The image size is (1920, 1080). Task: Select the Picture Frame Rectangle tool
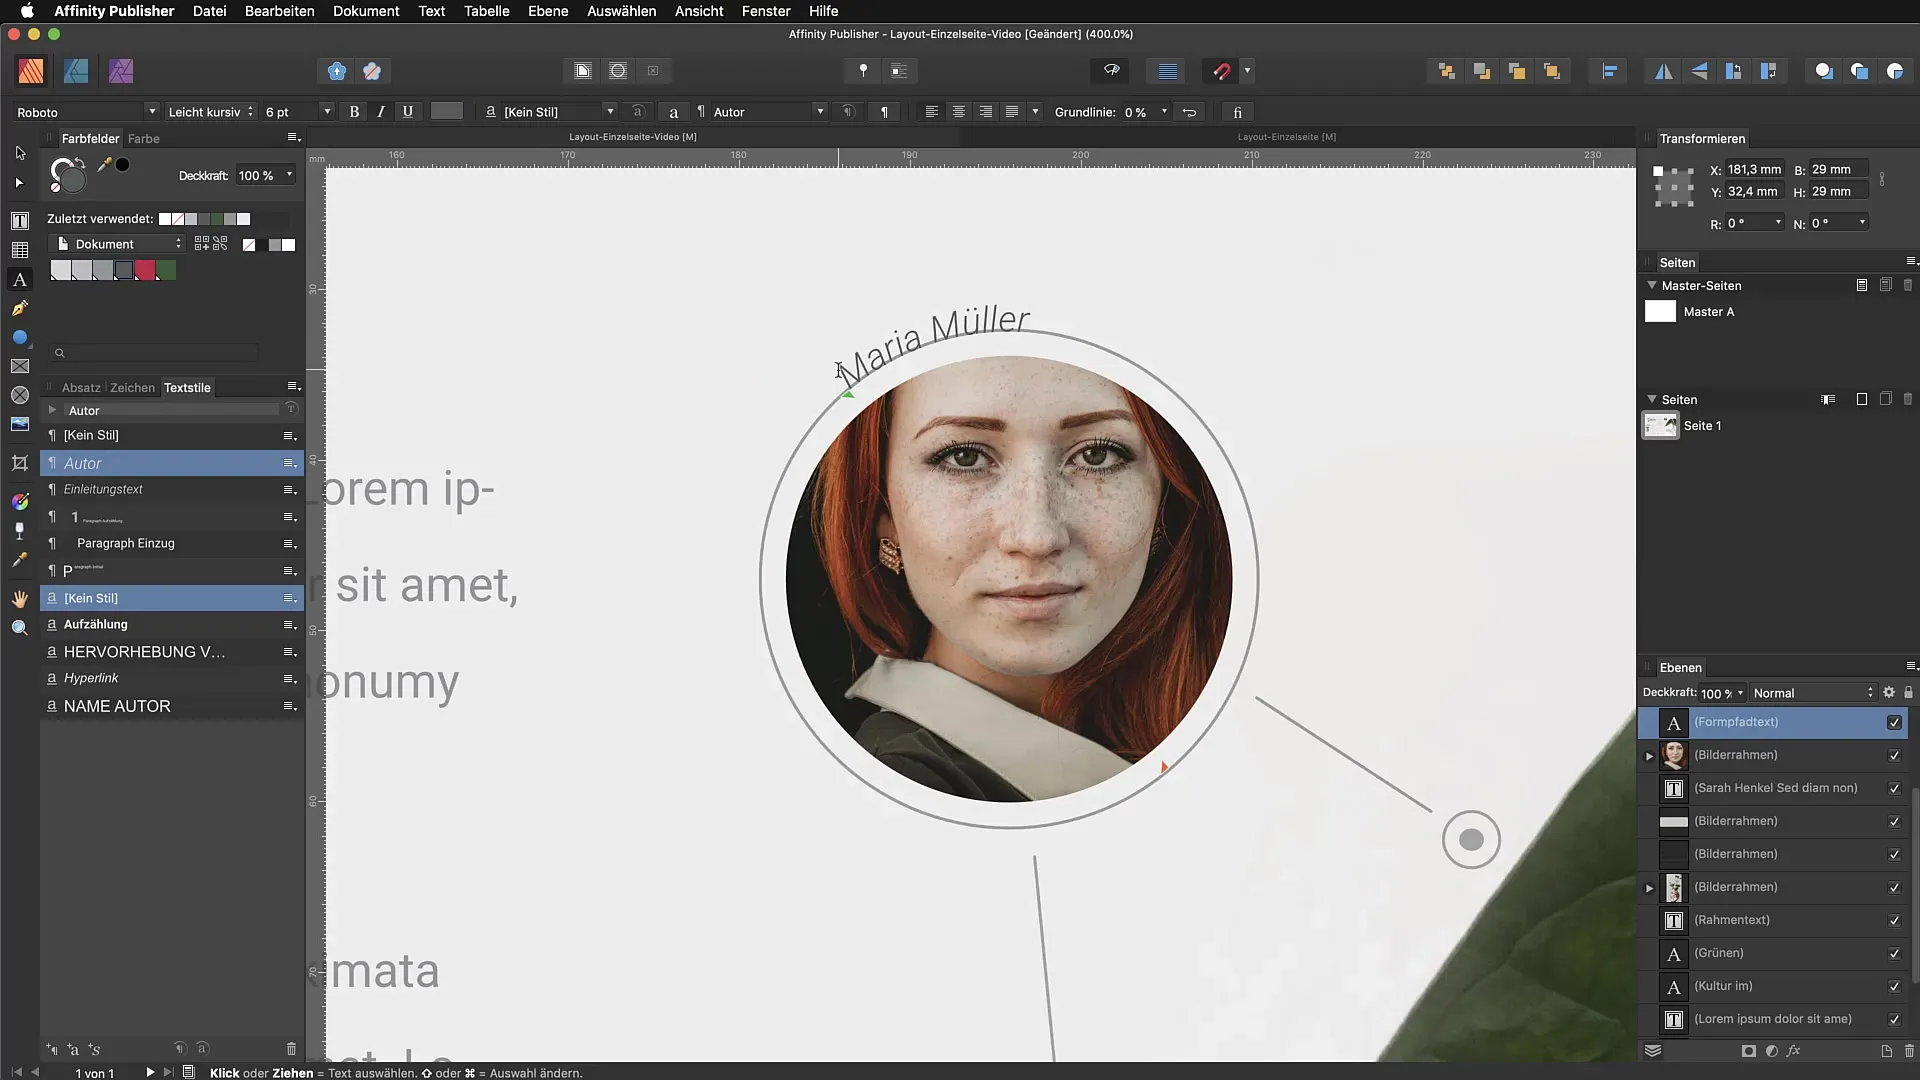20,367
